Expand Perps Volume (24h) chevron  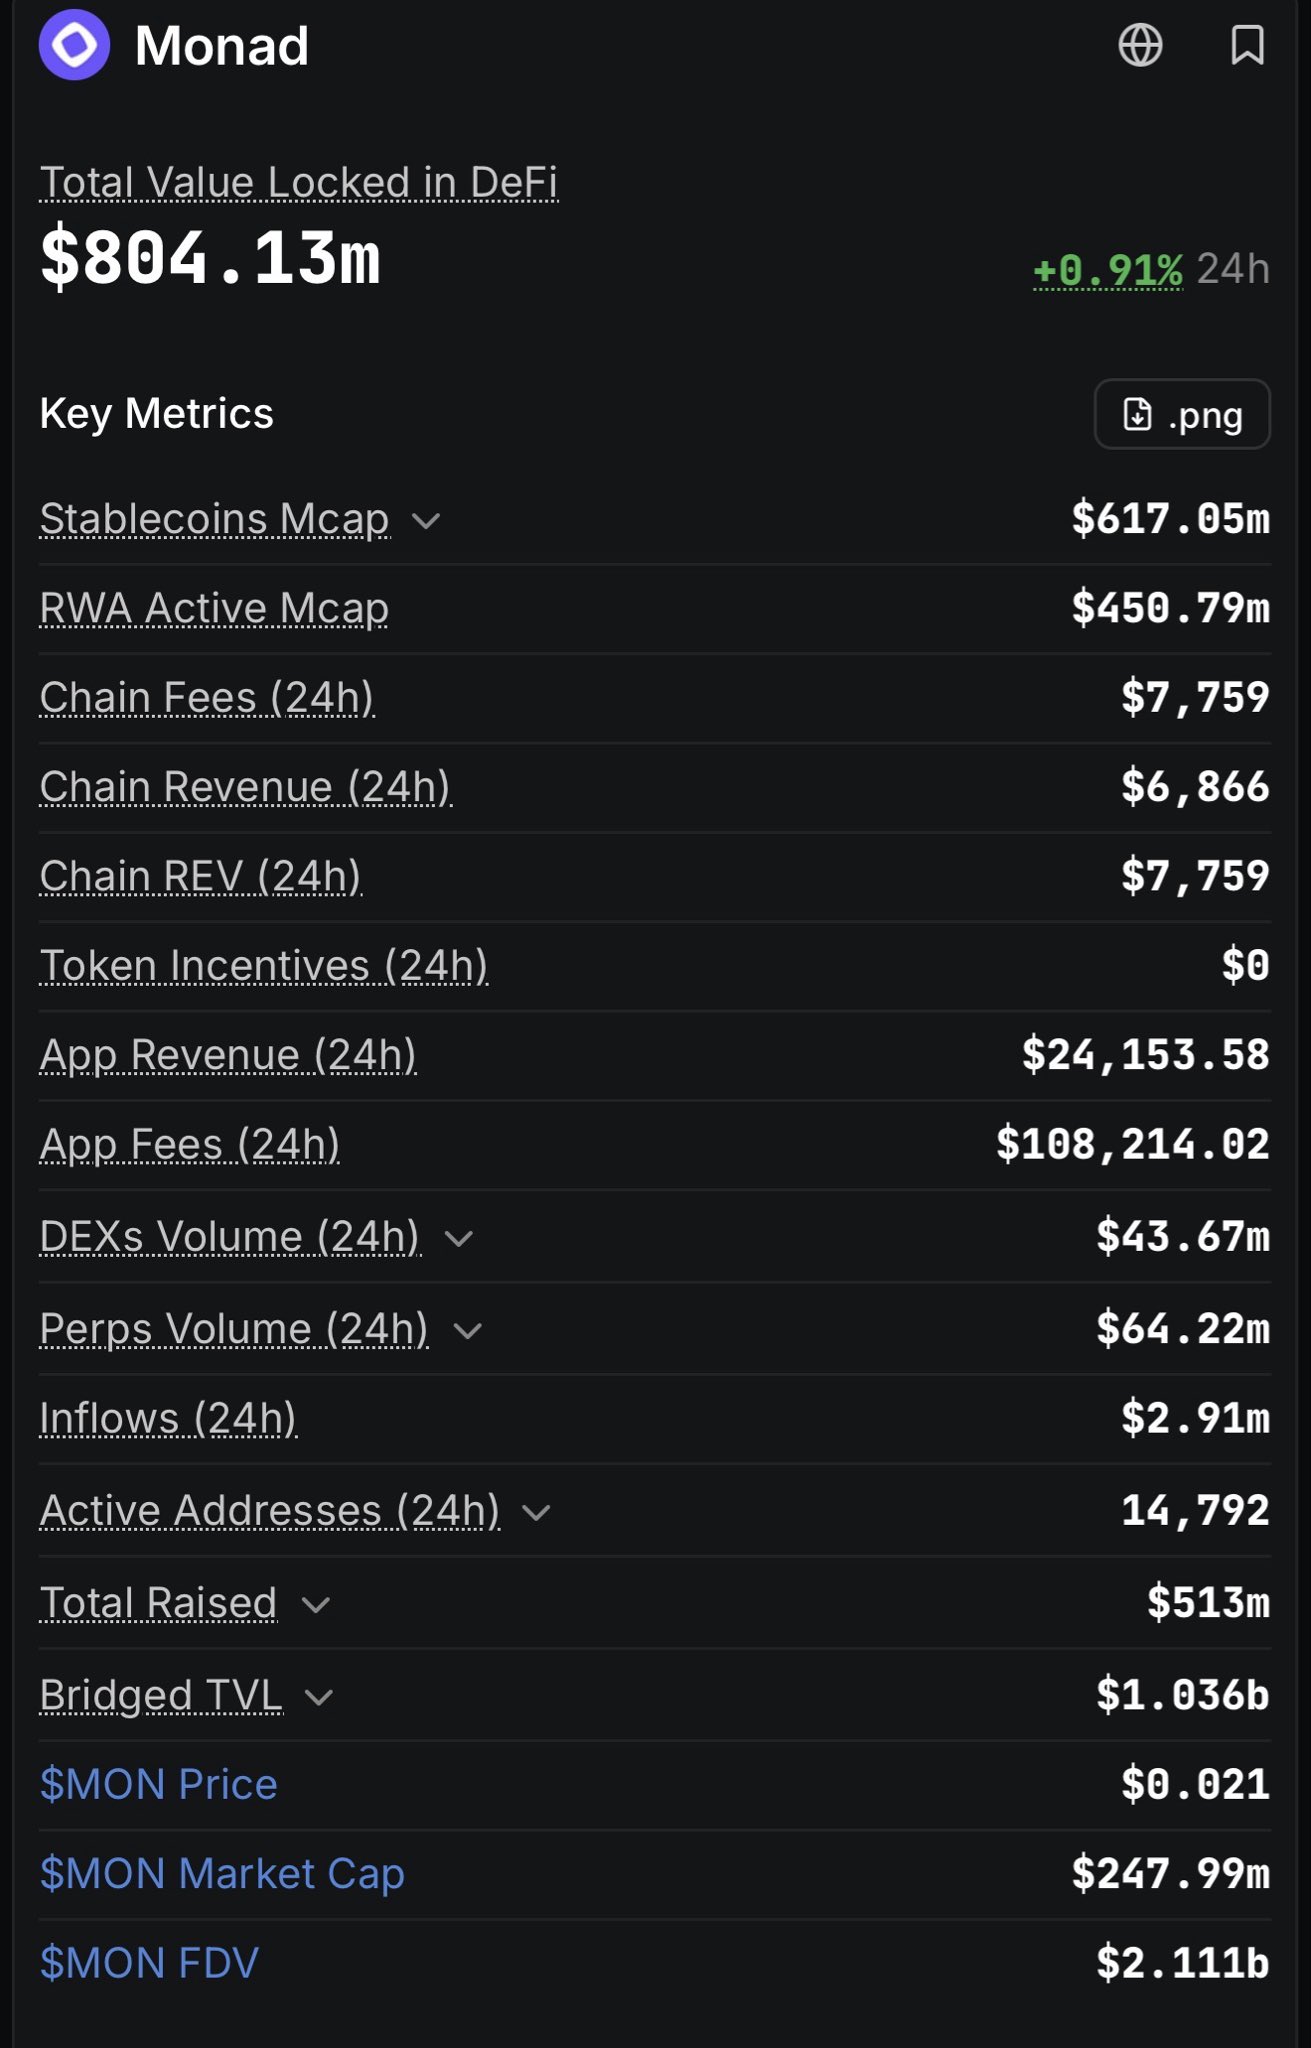pos(467,1331)
